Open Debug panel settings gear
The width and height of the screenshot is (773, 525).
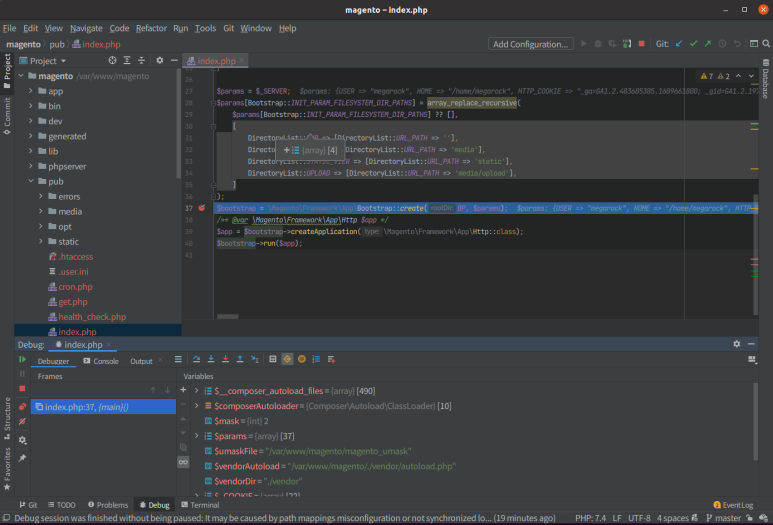click(737, 344)
